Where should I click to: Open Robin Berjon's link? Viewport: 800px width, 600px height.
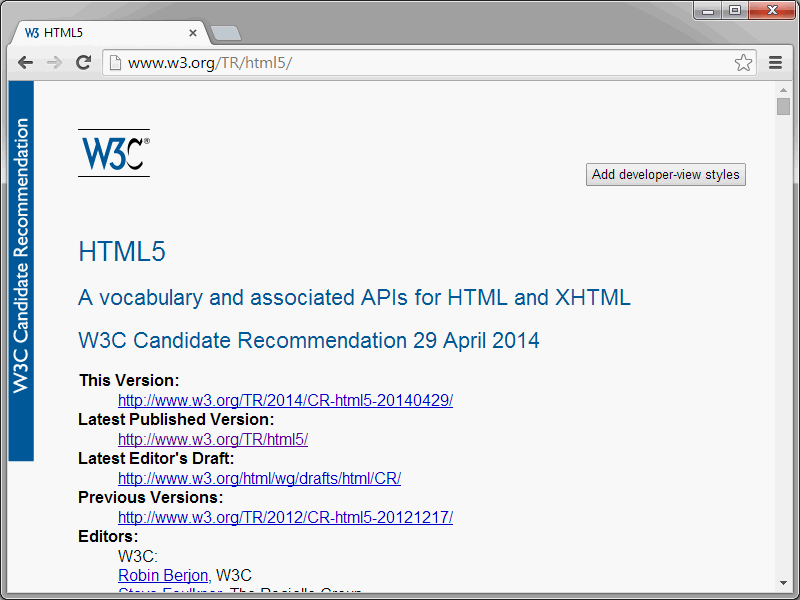pyautogui.click(x=163, y=576)
